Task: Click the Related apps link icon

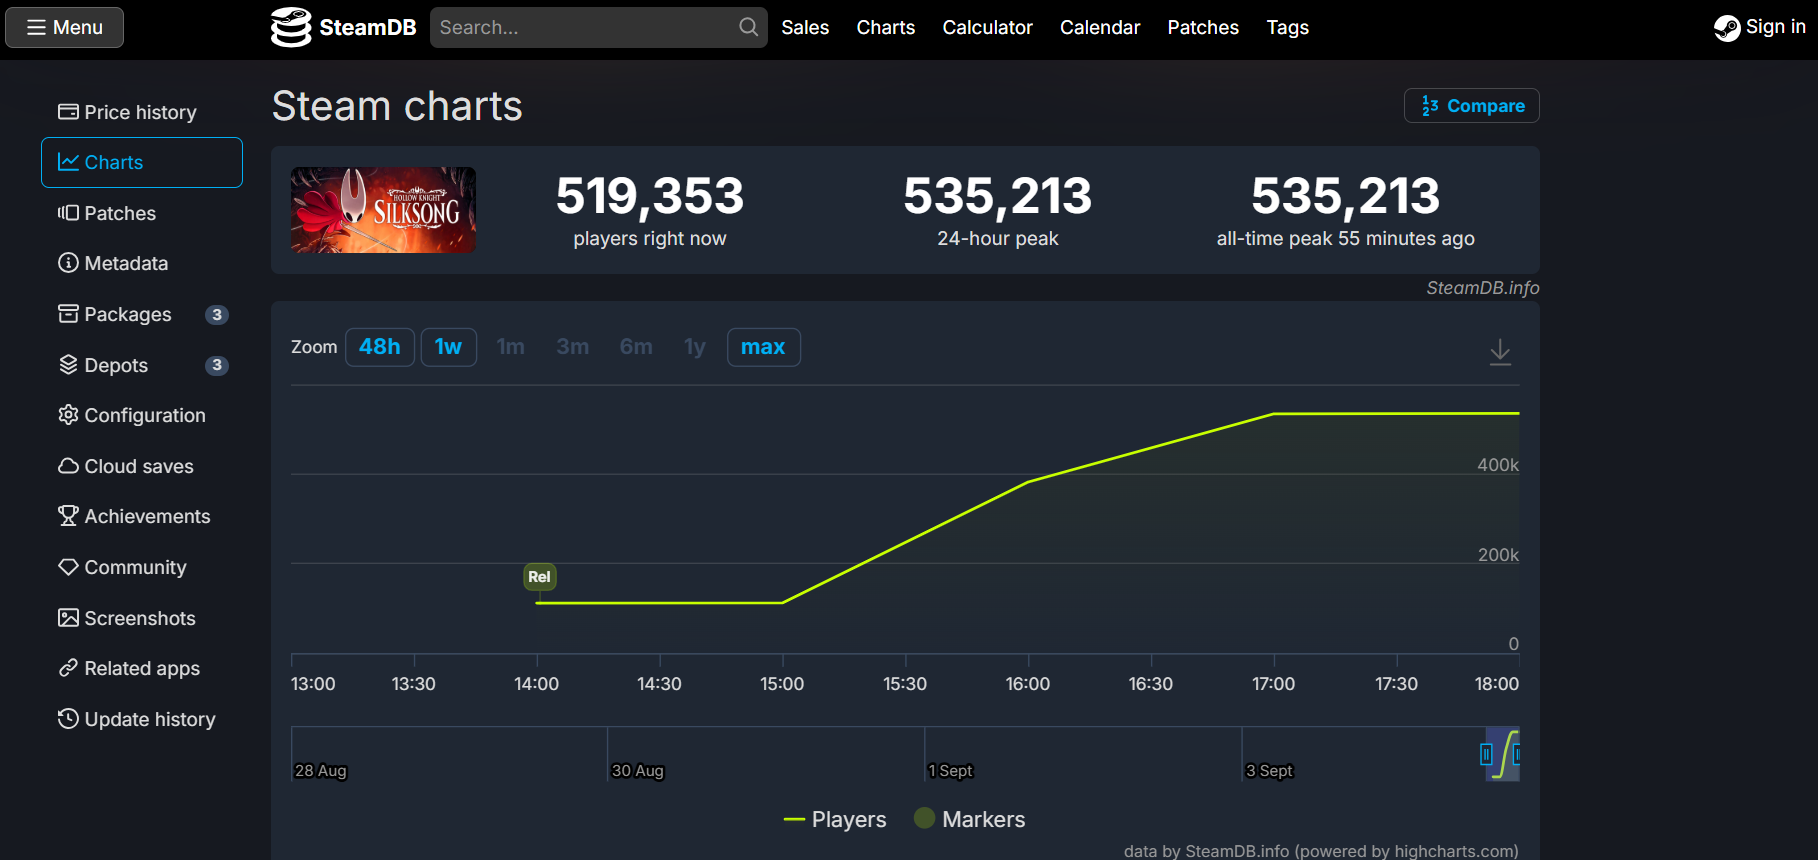Action: click(68, 668)
